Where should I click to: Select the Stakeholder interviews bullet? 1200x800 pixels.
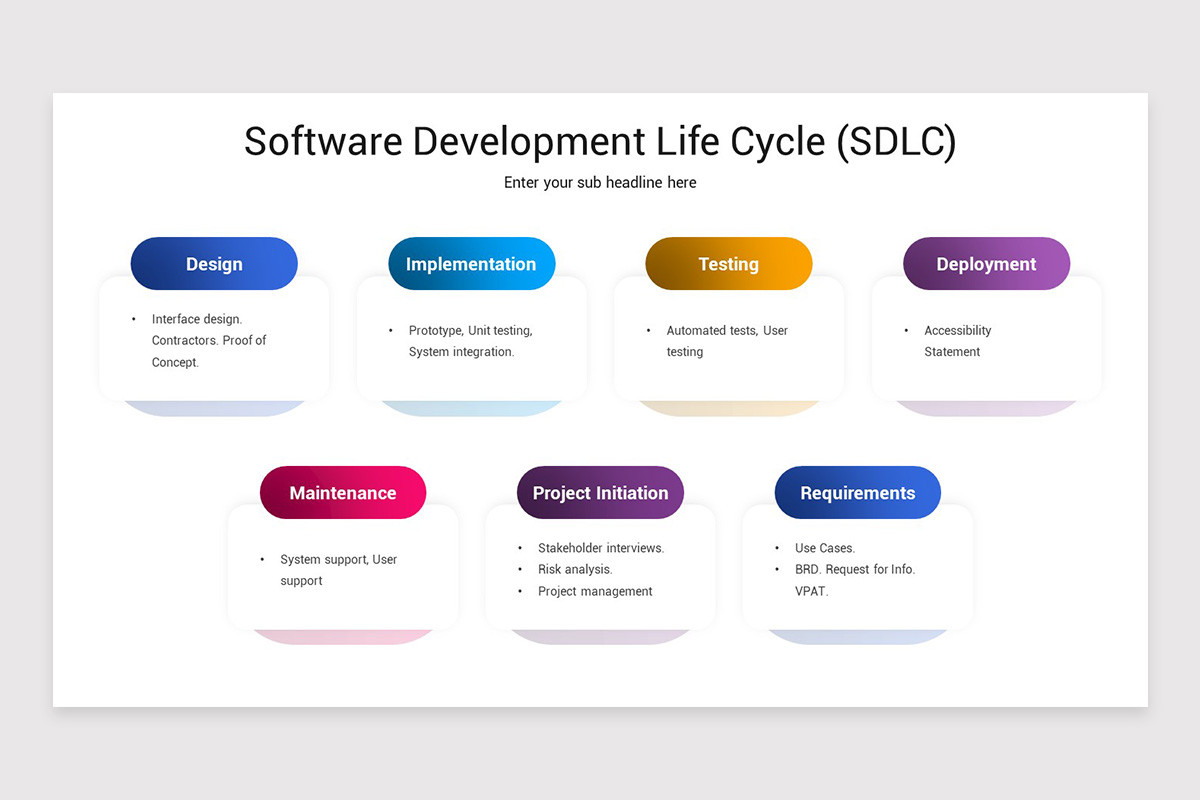click(601, 547)
